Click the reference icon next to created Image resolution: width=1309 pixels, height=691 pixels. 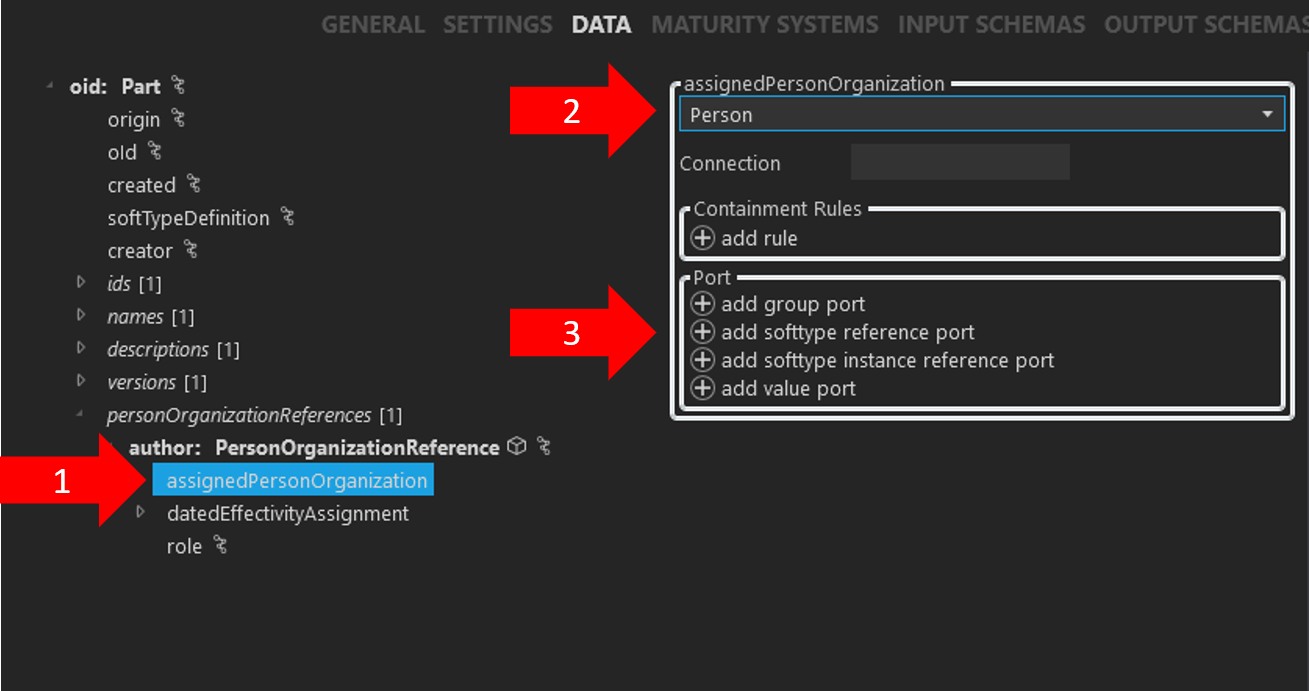[x=194, y=184]
